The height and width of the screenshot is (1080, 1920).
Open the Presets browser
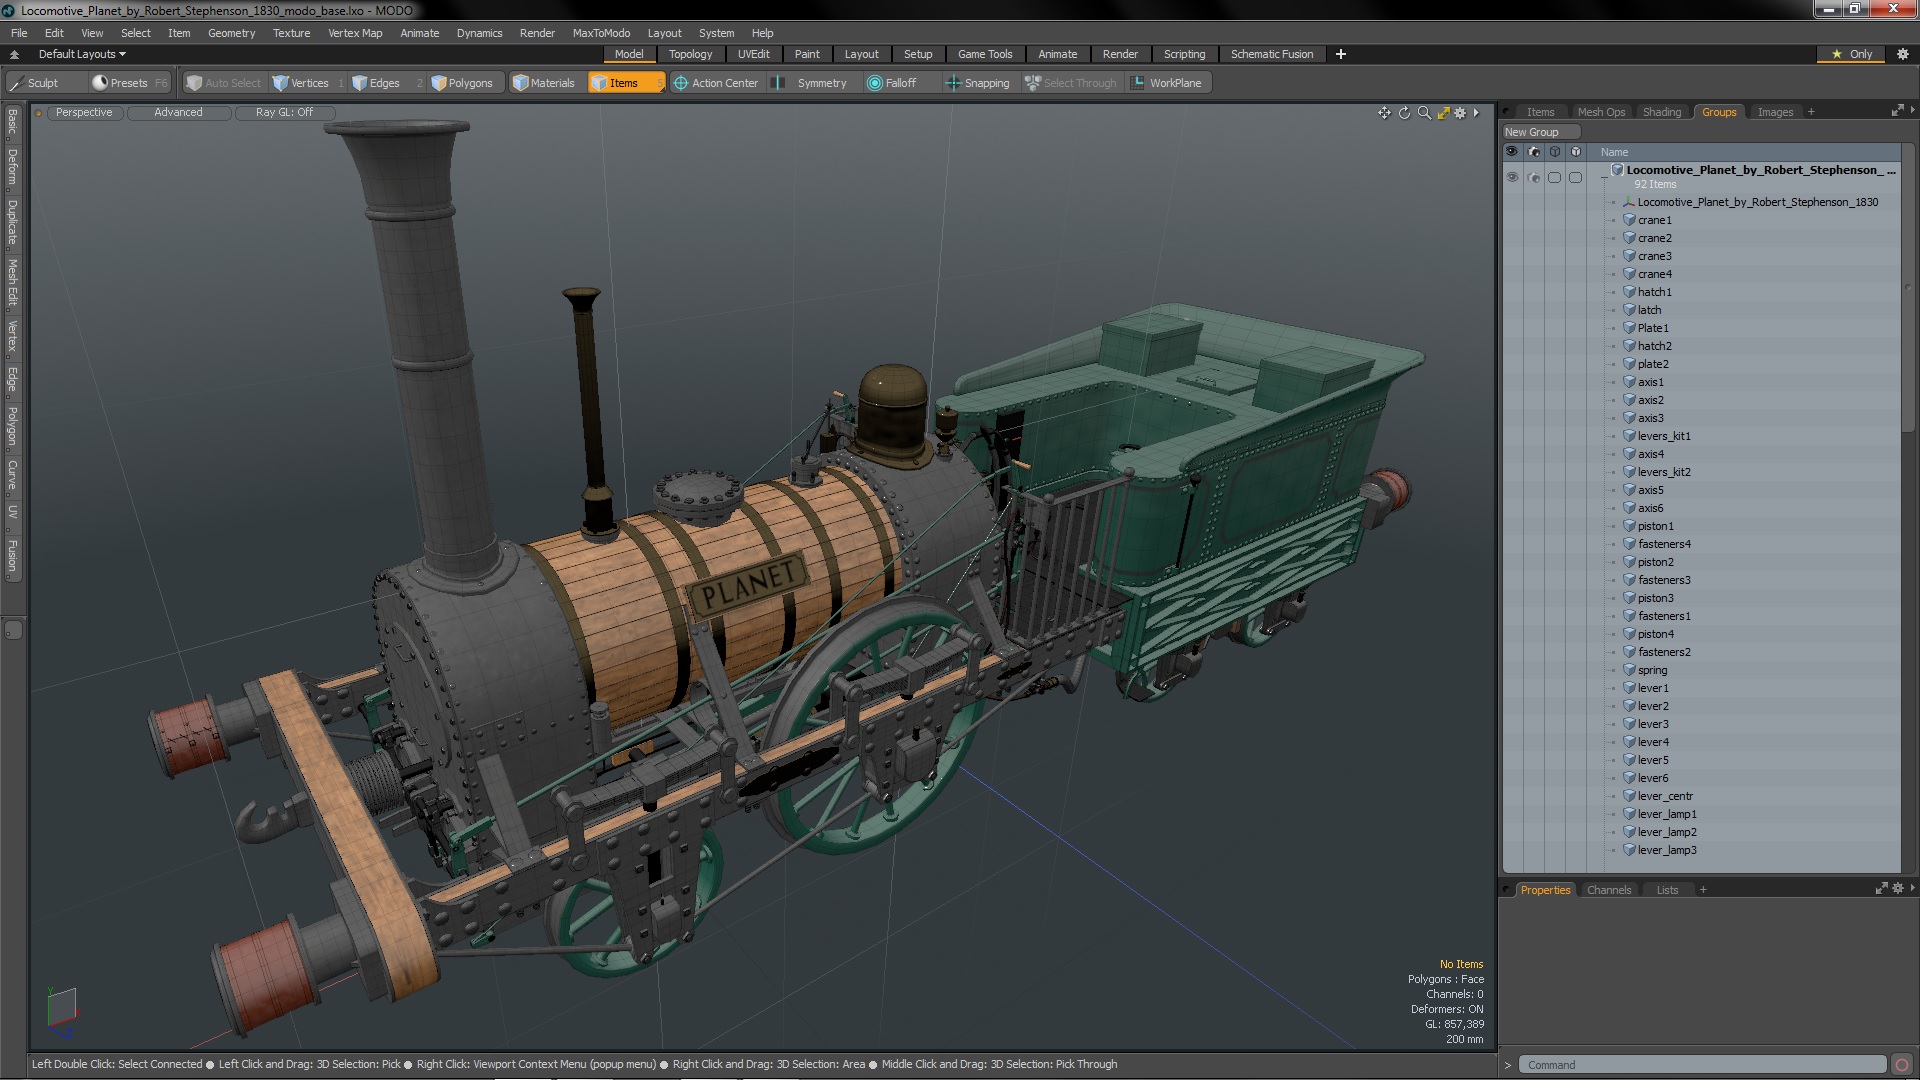click(128, 83)
